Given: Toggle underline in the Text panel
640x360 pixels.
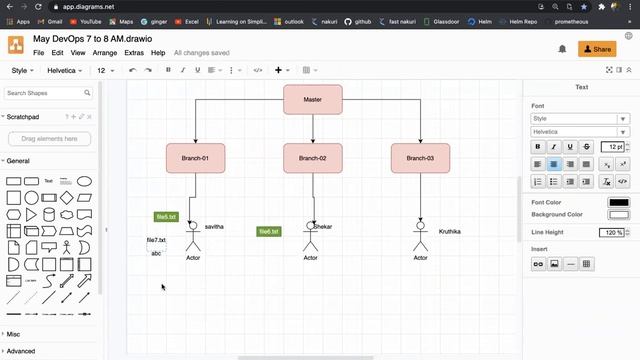Looking at the screenshot, I should (570, 147).
